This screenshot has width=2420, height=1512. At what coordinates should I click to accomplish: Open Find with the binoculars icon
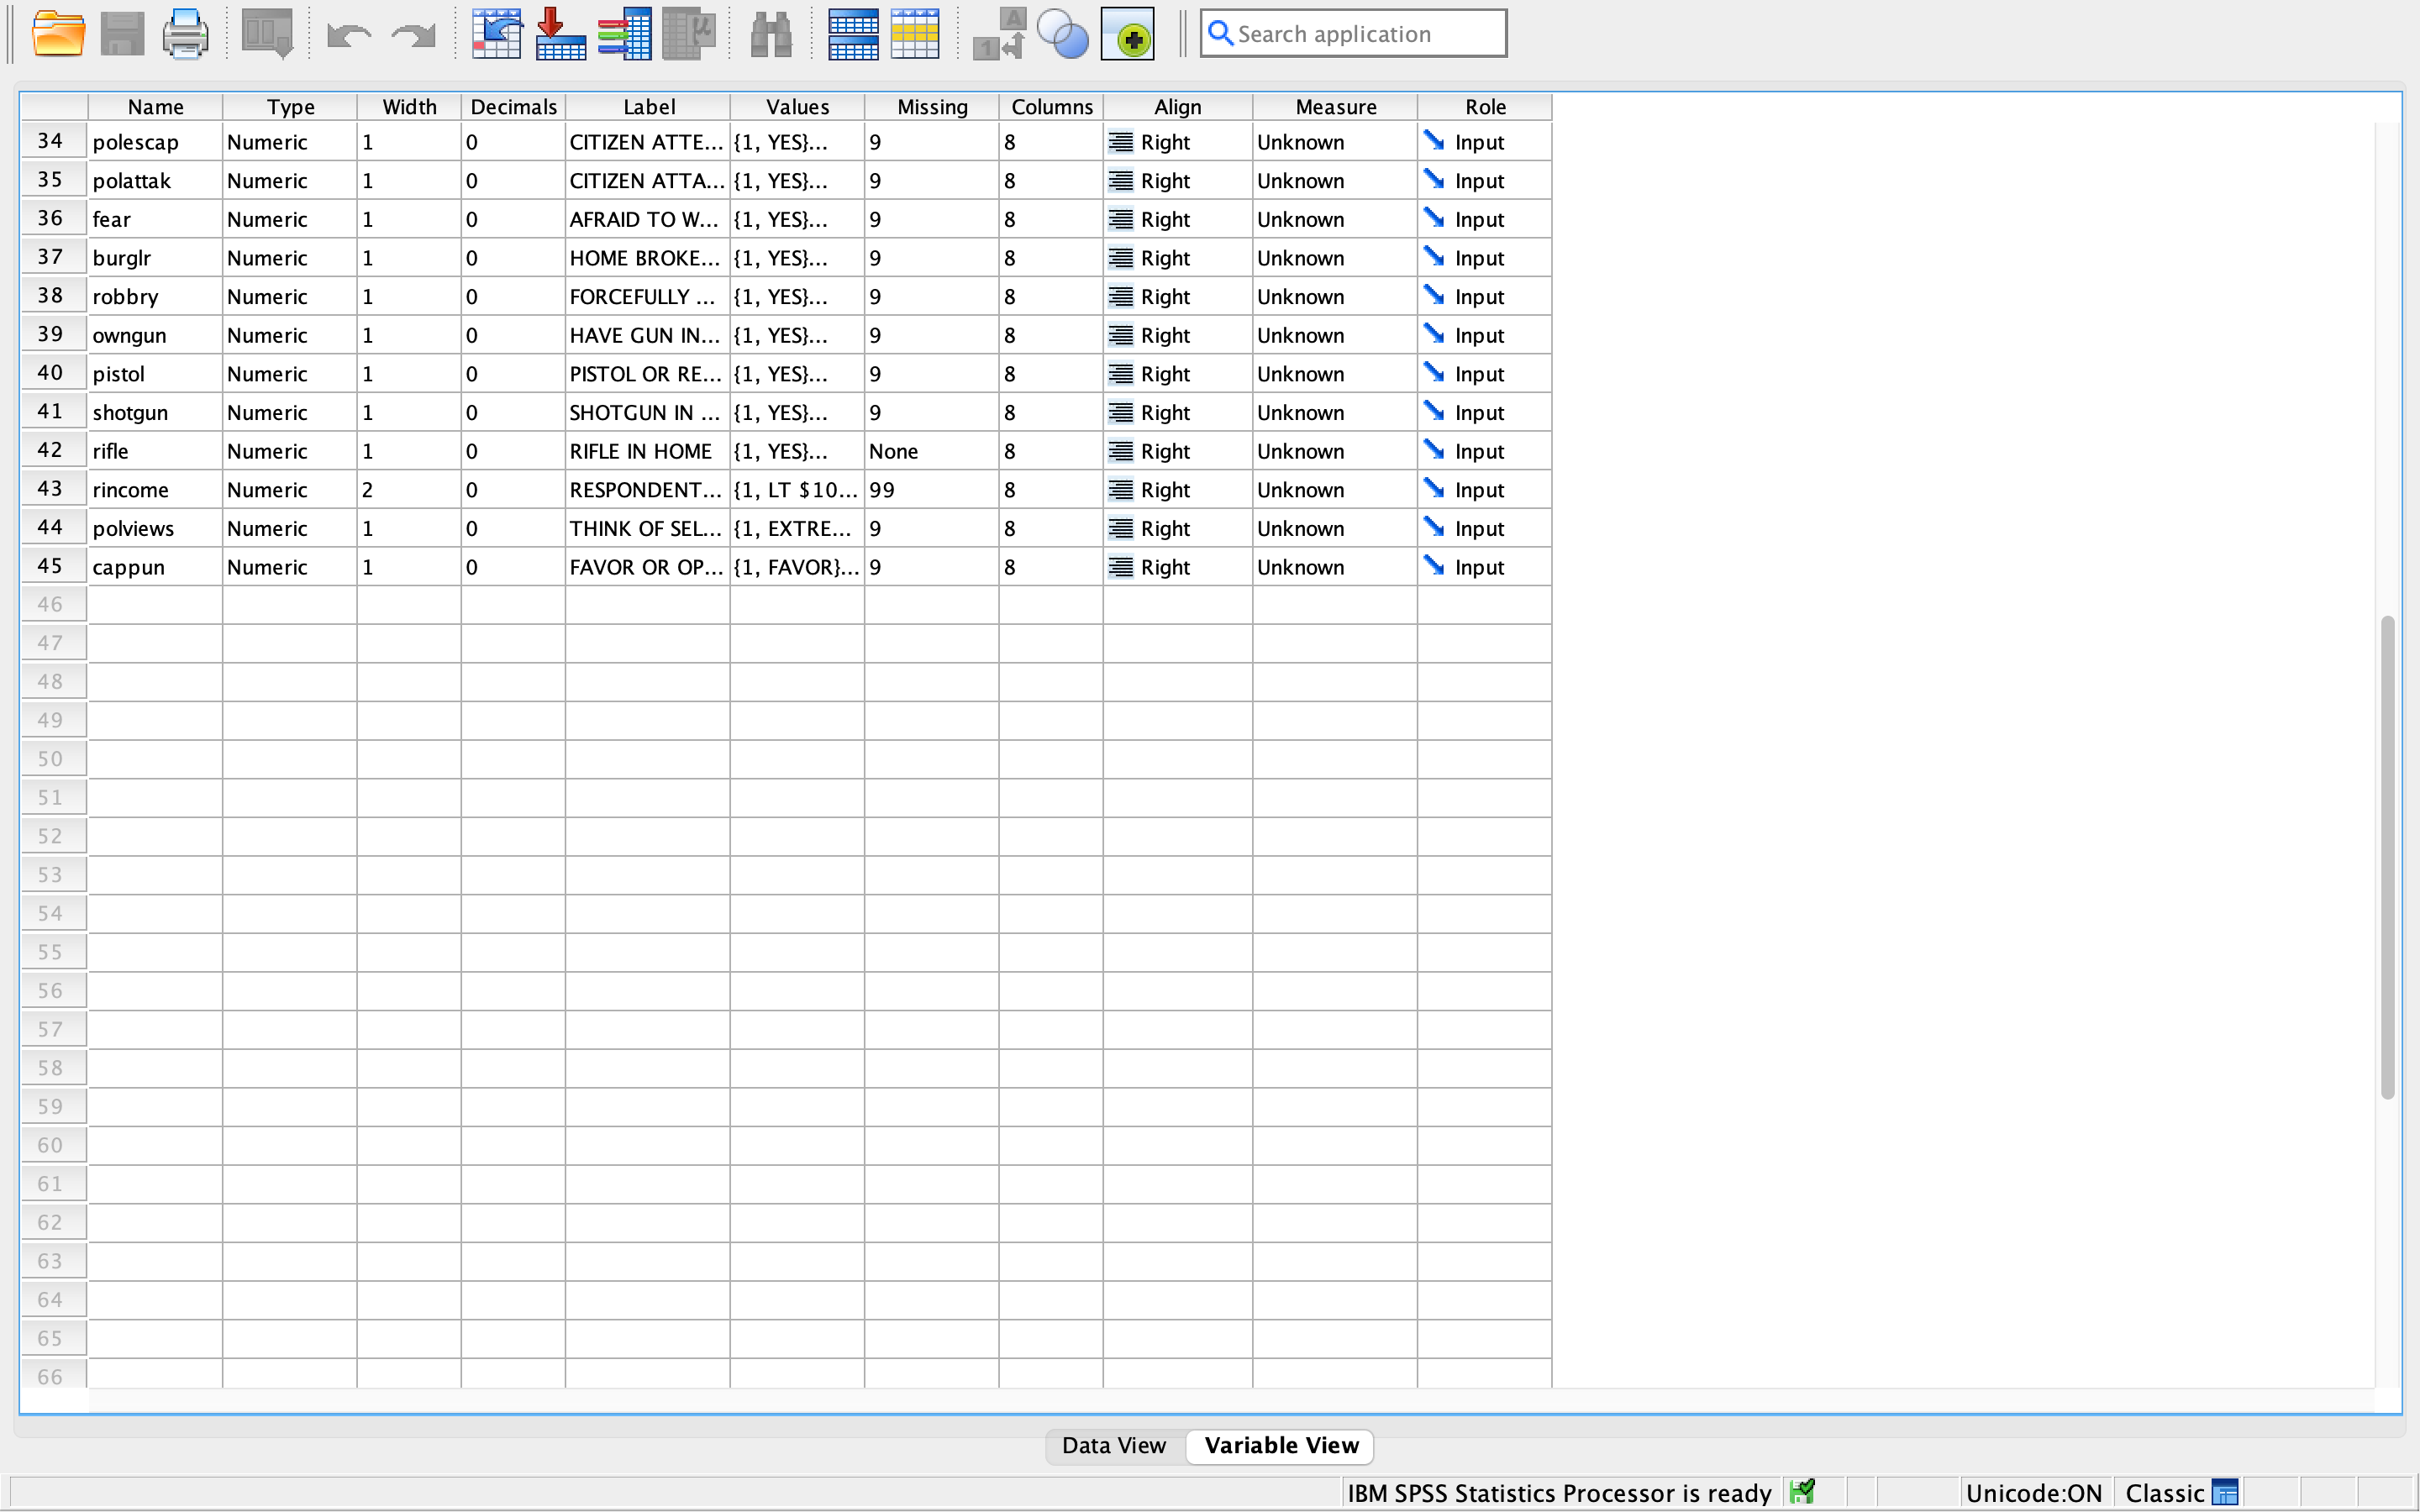click(x=770, y=33)
